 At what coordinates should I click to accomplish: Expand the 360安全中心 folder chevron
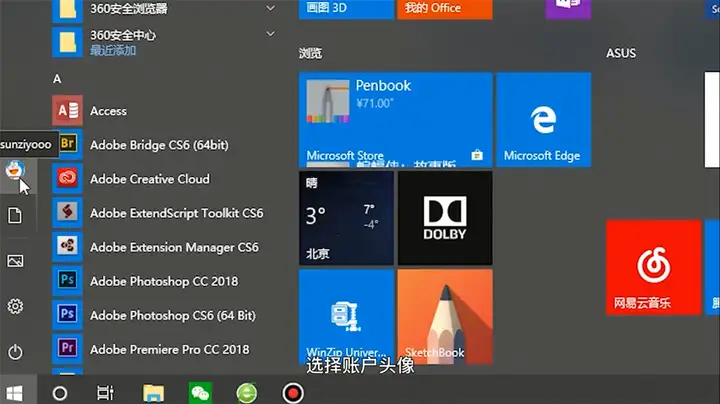(270, 34)
